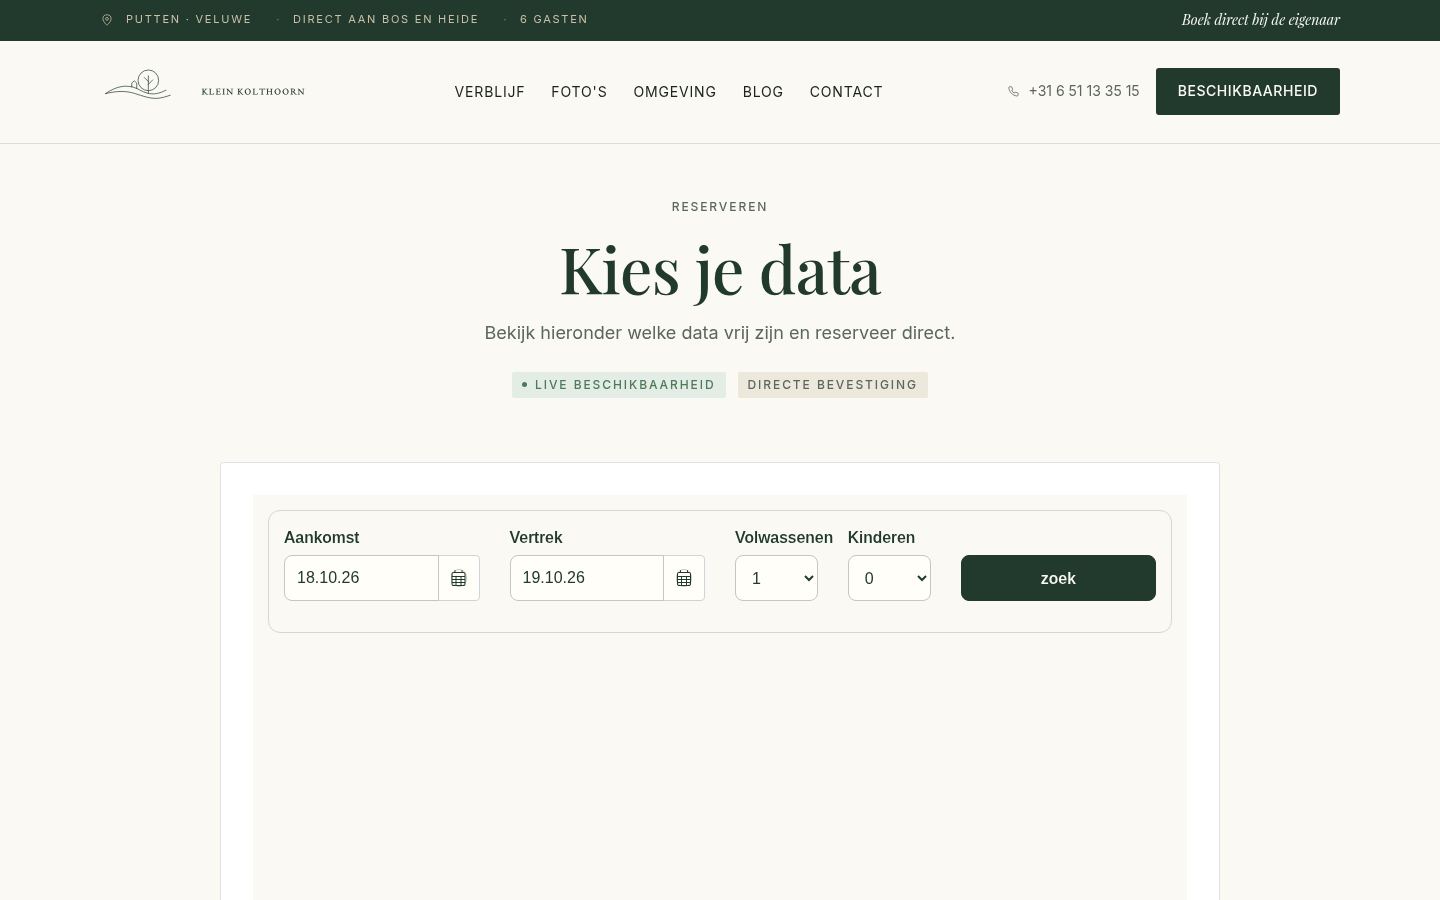Click the Volwassenen field label
Screen dimensions: 1440x900
click(x=784, y=538)
